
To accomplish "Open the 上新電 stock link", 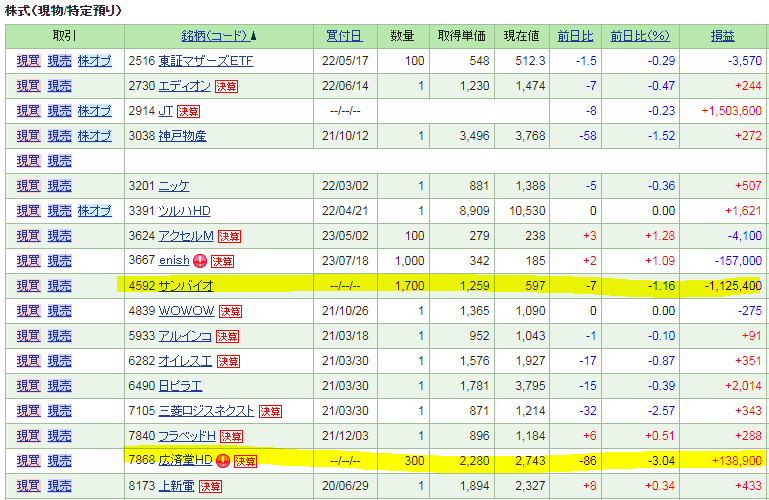I will coord(177,486).
